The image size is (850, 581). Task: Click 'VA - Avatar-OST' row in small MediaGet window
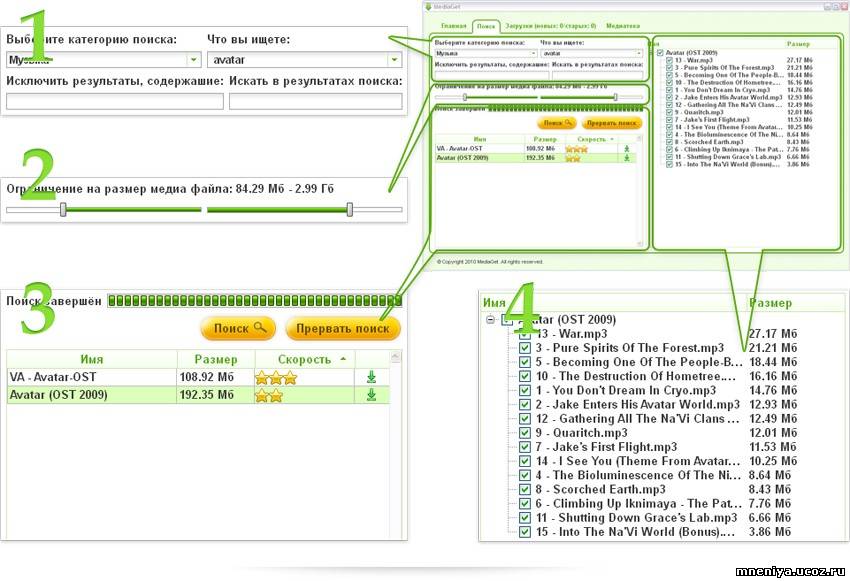[534, 149]
